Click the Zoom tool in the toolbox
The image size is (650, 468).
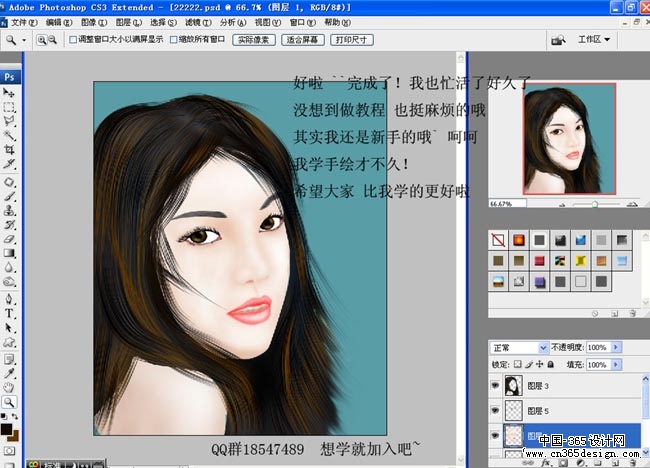(x=9, y=402)
